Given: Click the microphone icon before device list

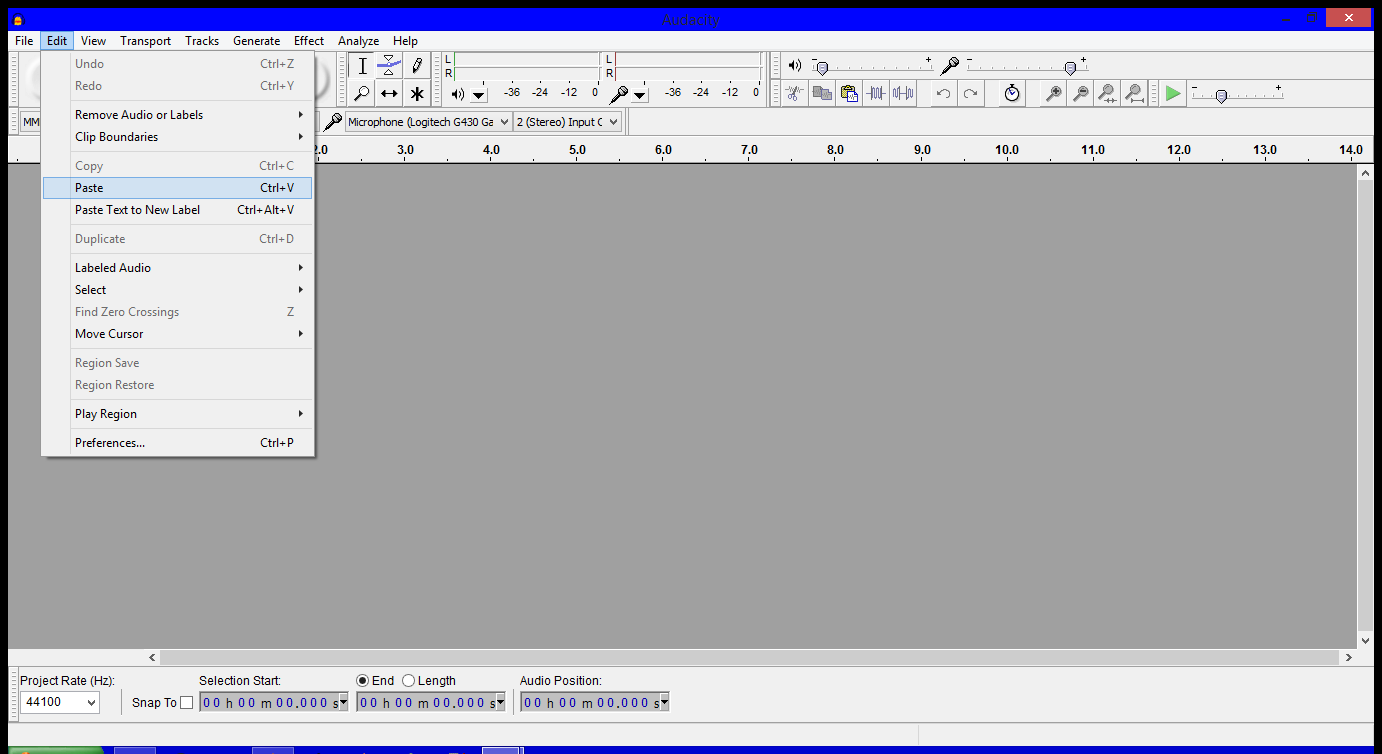Looking at the screenshot, I should (333, 122).
